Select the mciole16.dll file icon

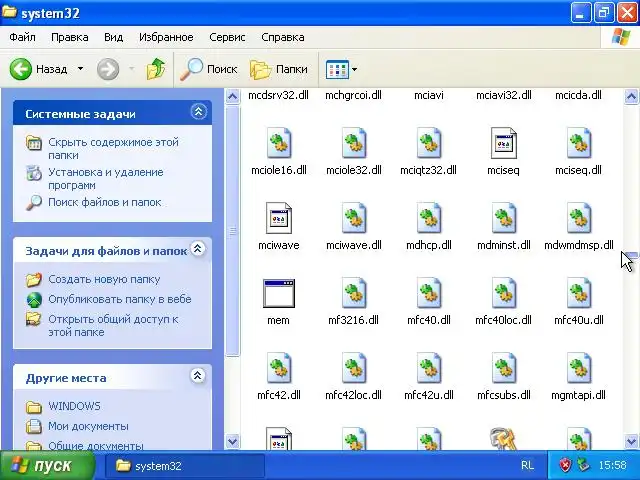click(279, 143)
